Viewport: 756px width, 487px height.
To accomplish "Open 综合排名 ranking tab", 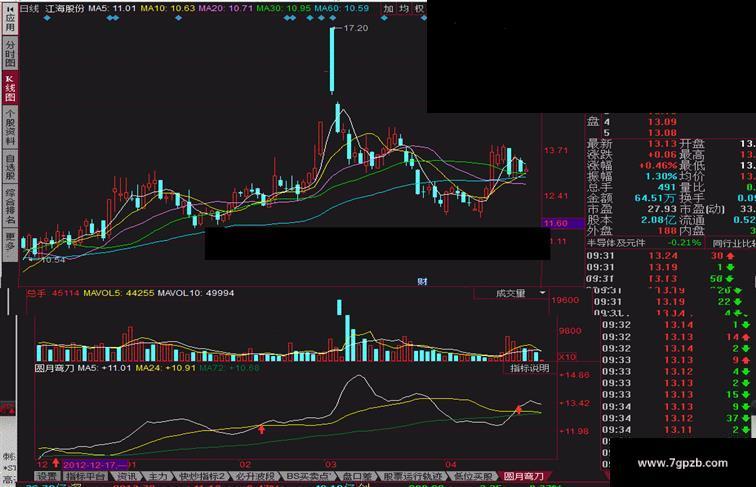I will (10, 205).
